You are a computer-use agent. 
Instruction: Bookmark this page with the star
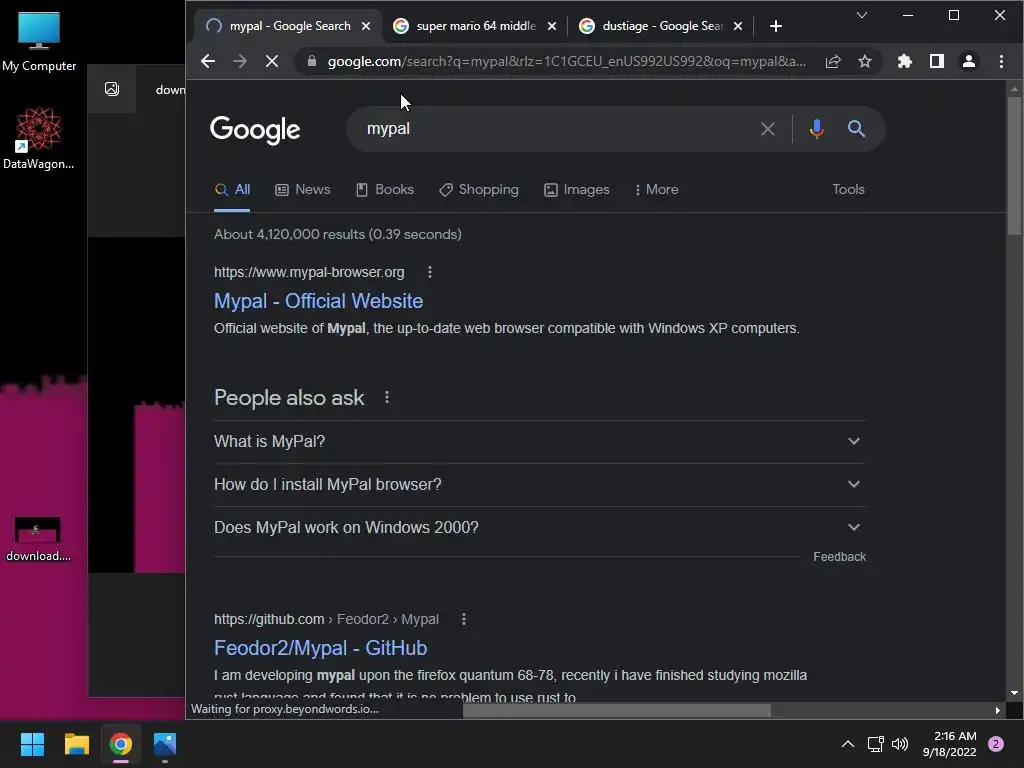[865, 61]
